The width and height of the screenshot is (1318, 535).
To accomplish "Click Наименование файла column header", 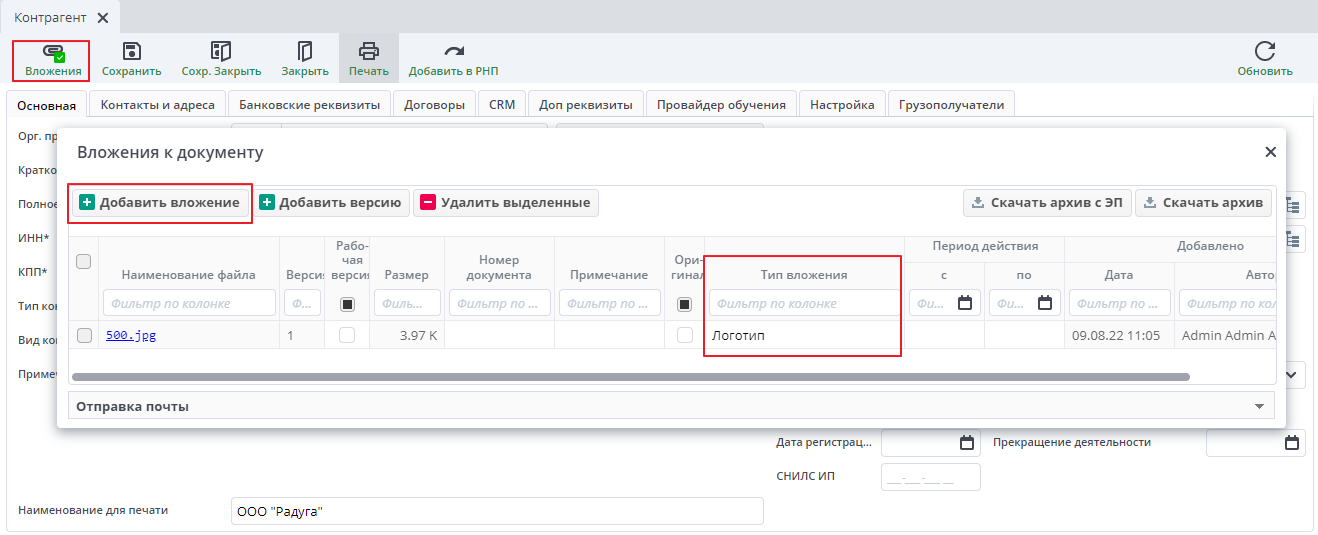I will pyautogui.click(x=188, y=275).
